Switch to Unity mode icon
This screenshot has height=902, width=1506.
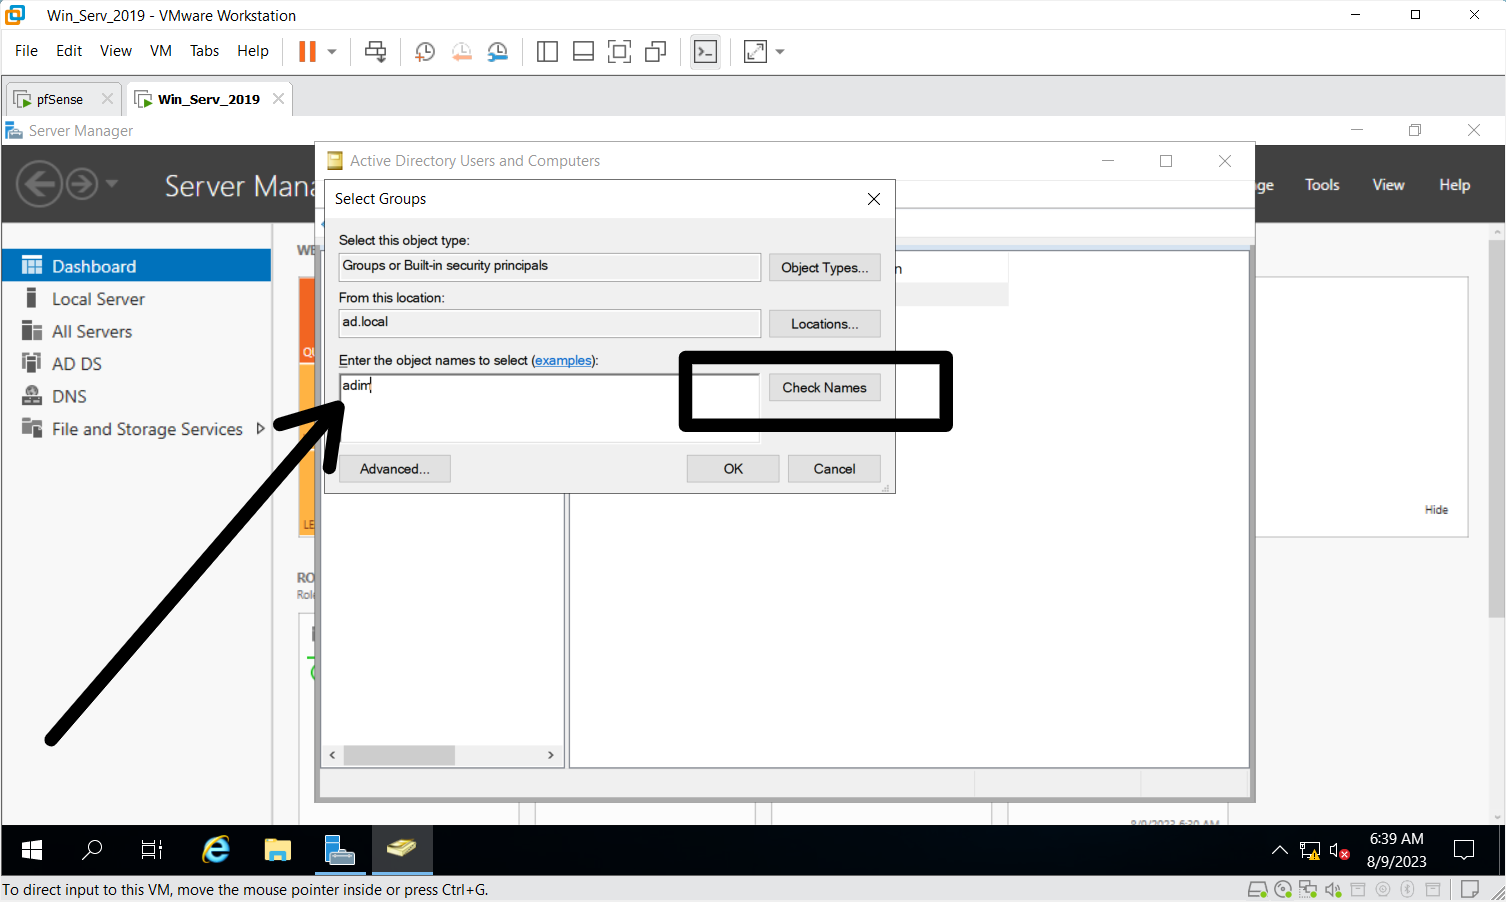[x=655, y=52]
